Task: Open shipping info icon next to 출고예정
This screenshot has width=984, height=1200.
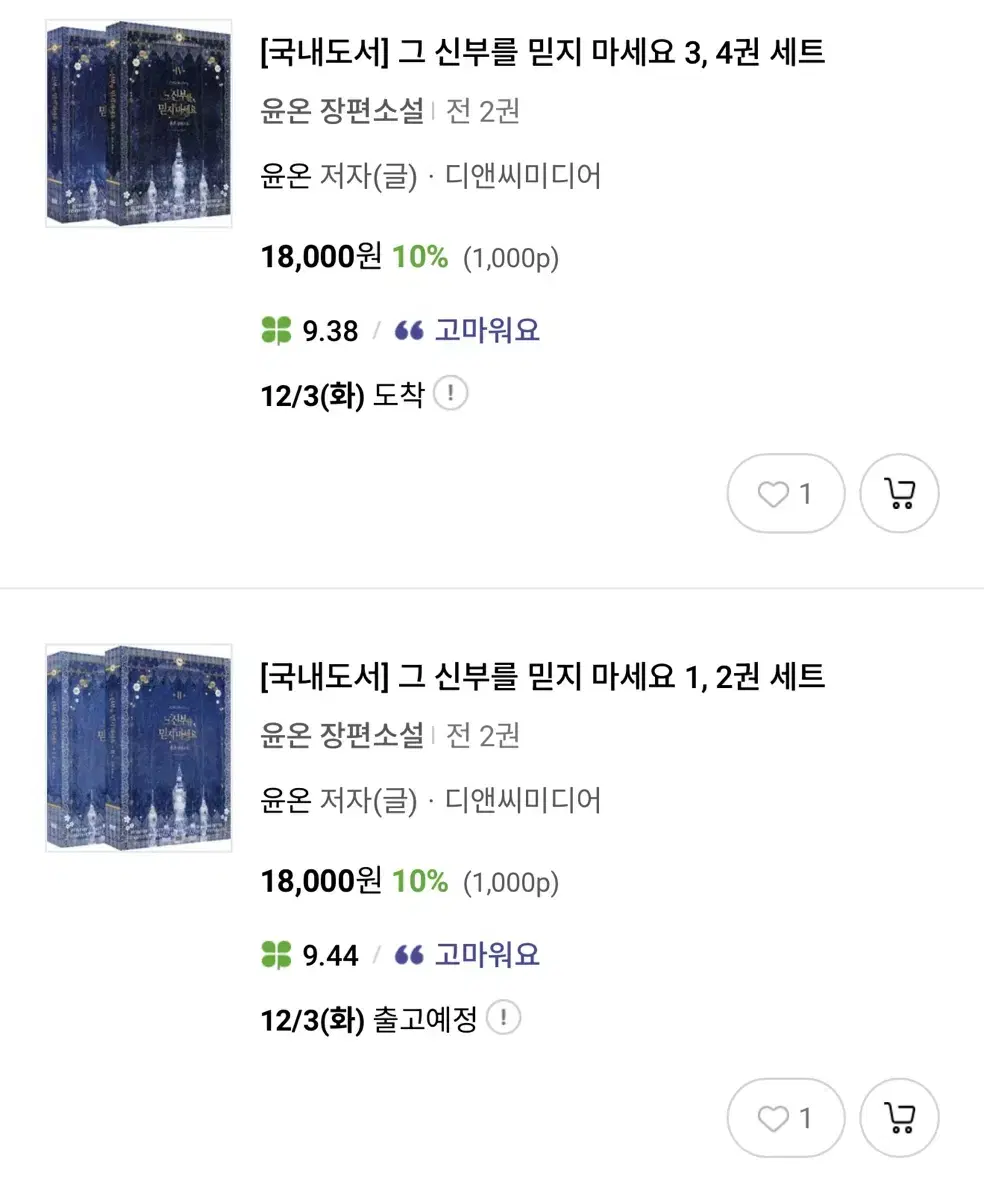Action: point(504,1018)
